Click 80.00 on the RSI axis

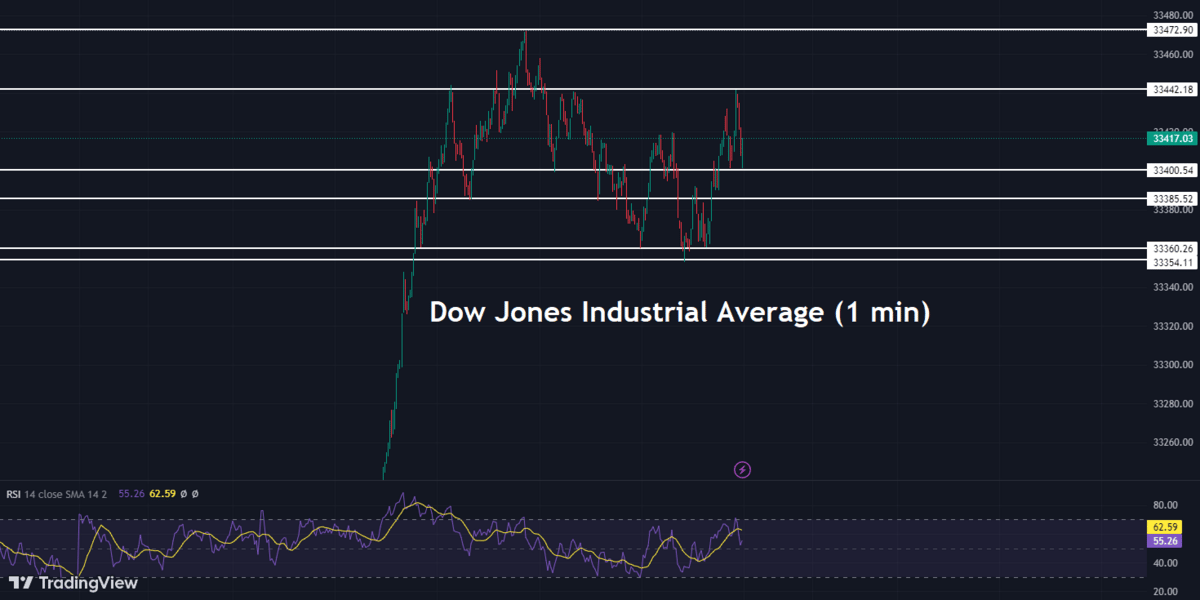pos(1163,506)
